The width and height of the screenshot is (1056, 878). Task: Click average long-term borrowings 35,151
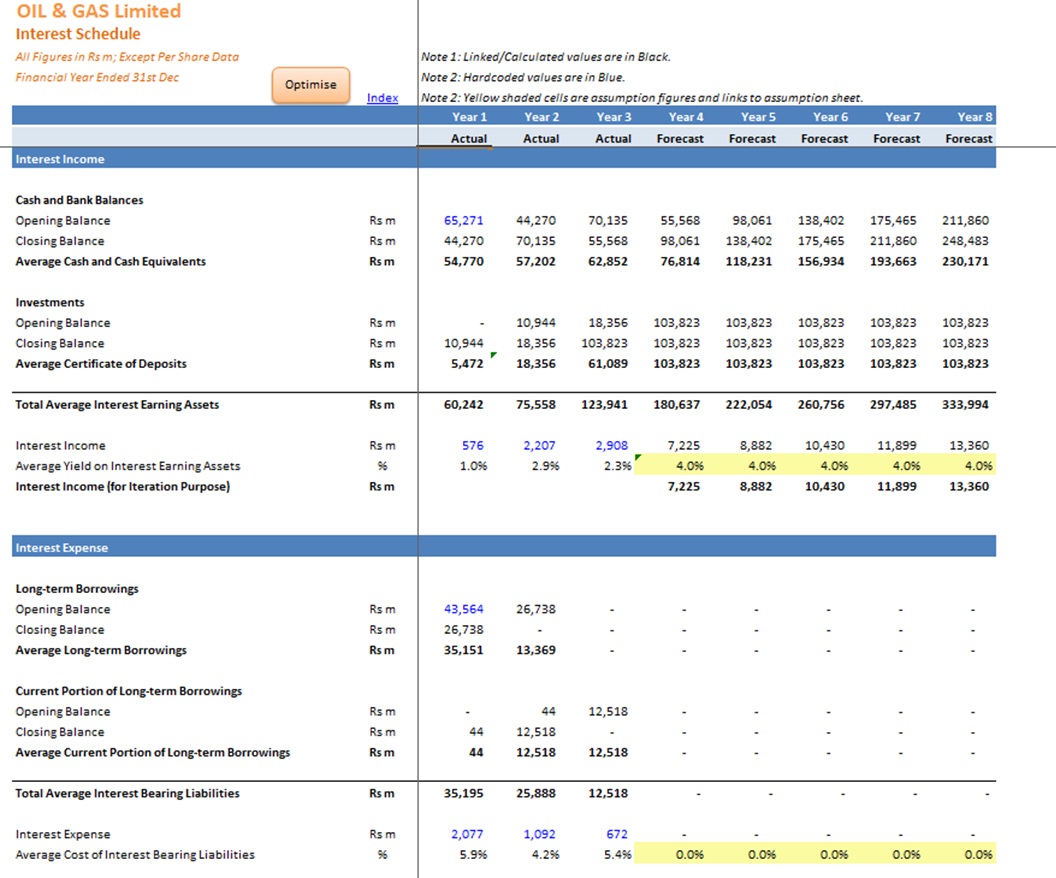[x=463, y=650]
